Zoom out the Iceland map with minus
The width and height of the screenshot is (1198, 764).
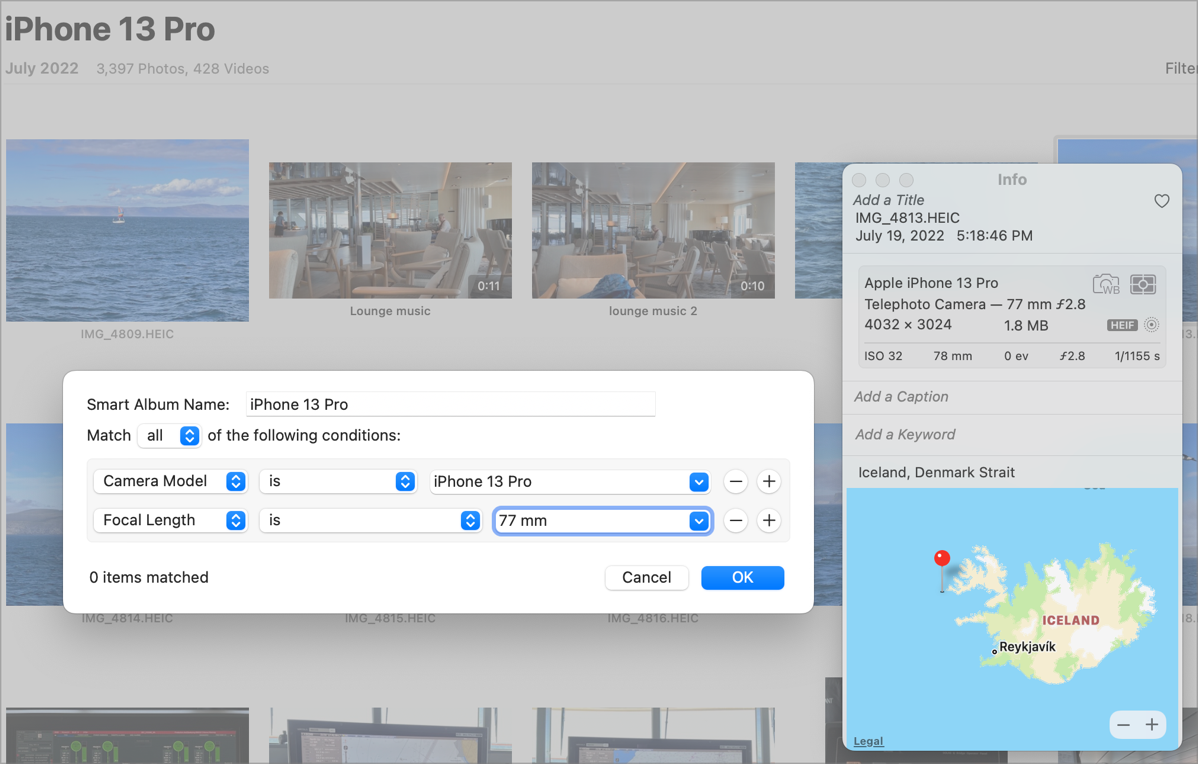click(x=1124, y=725)
